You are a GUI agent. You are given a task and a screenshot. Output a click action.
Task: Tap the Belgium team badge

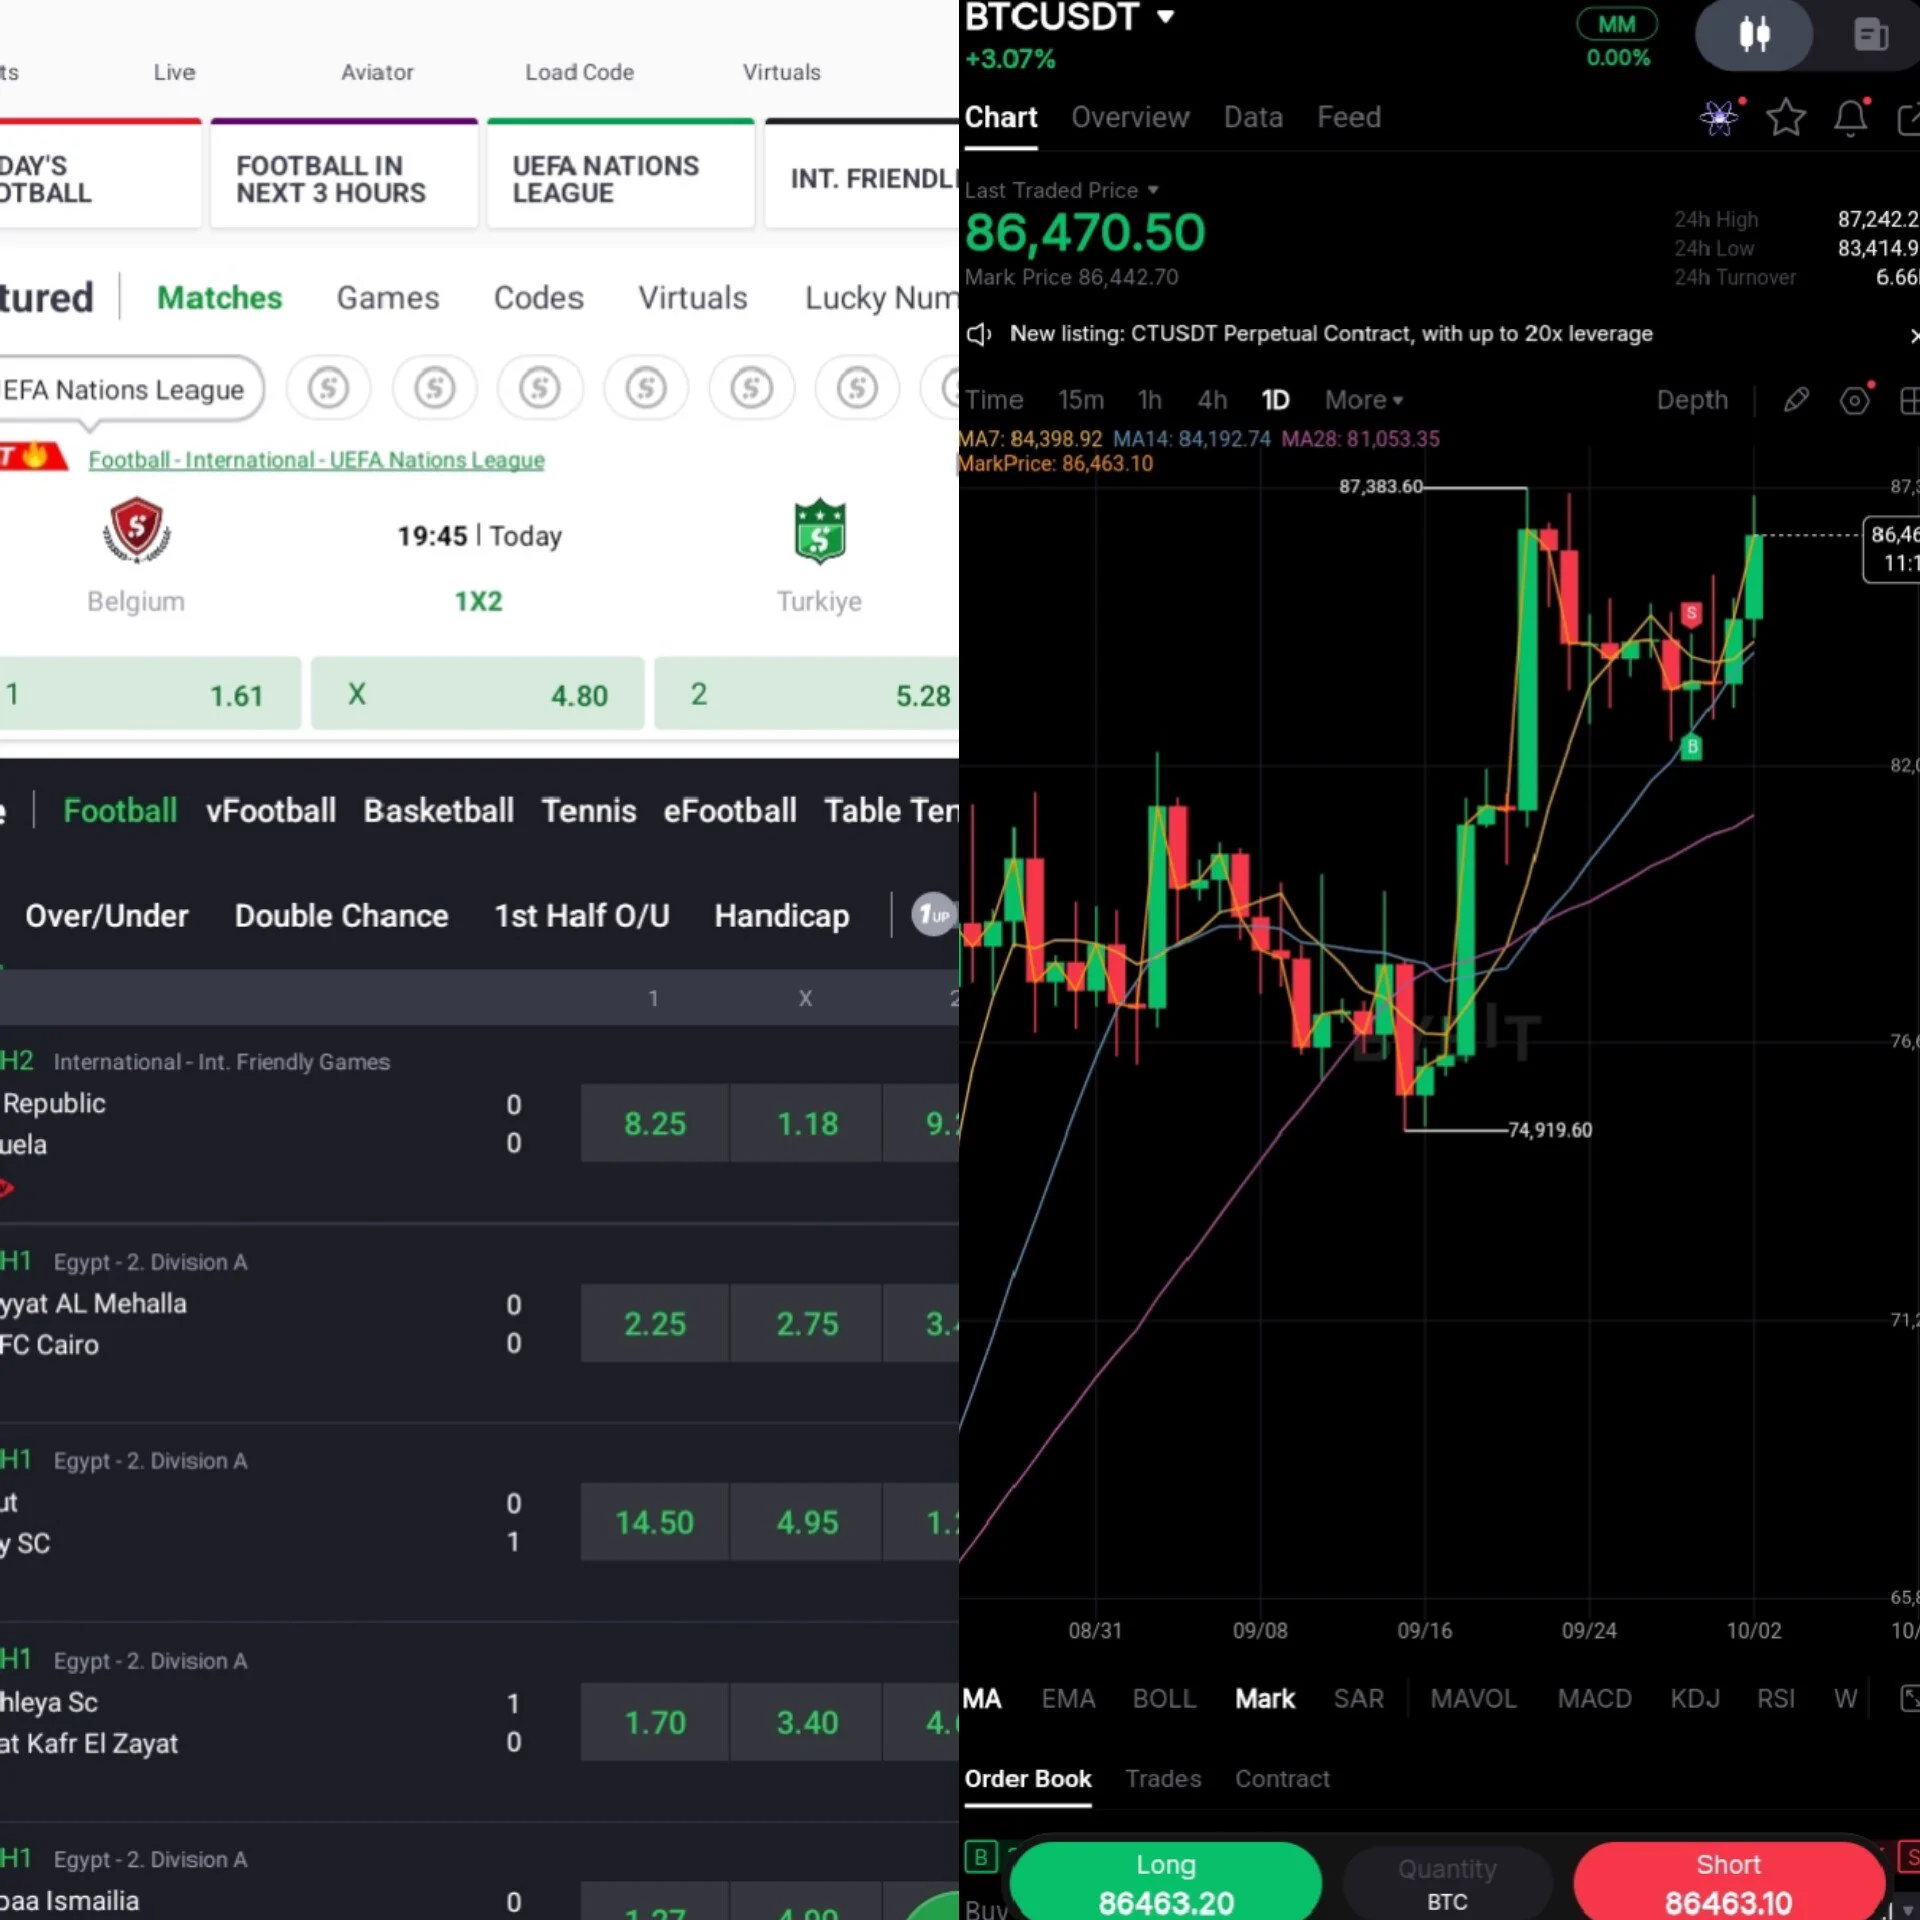(136, 530)
